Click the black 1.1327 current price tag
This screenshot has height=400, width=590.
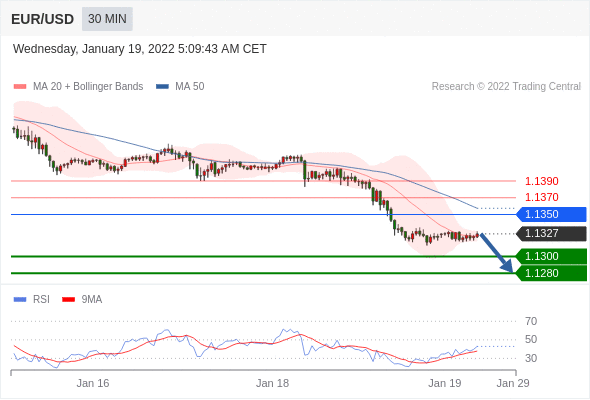tap(551, 234)
